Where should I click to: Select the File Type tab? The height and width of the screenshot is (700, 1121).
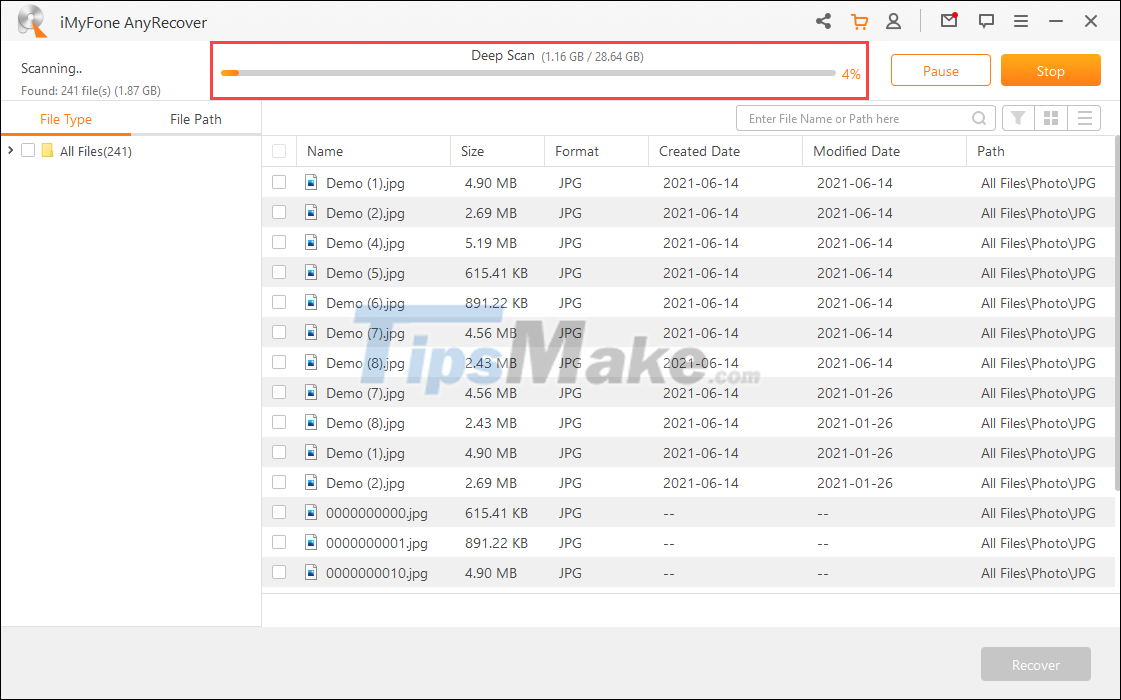tap(66, 118)
